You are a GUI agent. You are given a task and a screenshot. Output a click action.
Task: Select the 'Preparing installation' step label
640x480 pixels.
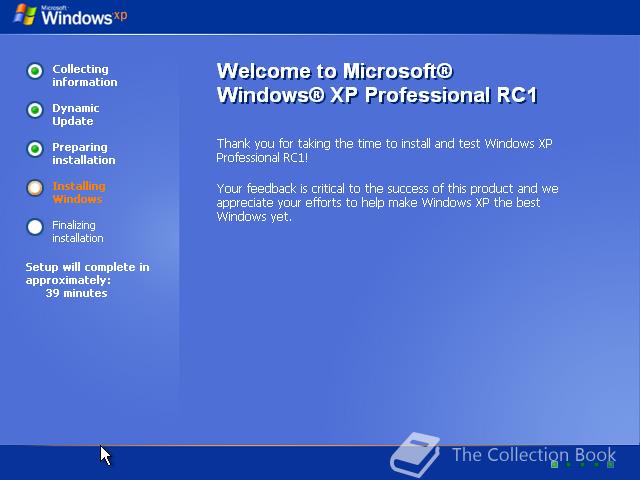(x=84, y=154)
